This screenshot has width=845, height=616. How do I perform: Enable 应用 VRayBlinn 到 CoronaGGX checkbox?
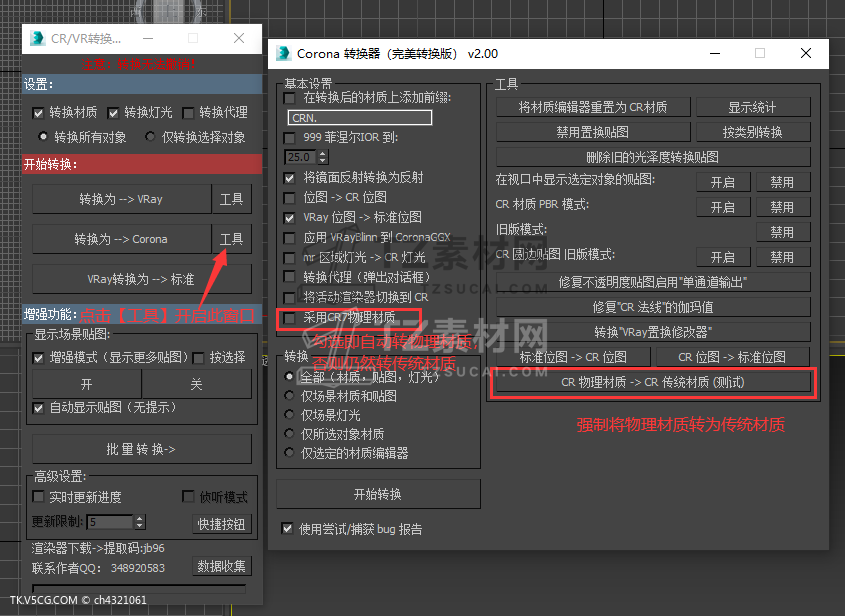pos(289,238)
